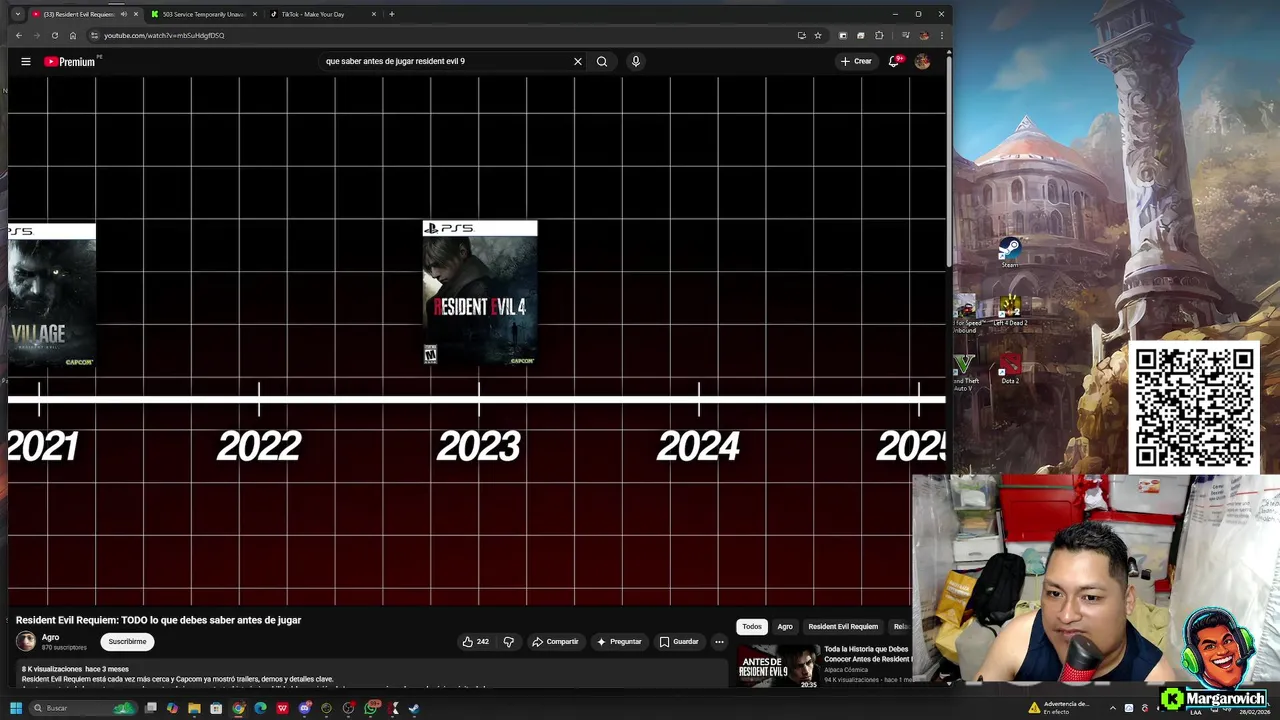The image size is (1280, 720).
Task: Open File Explorer from taskbar
Action: [x=194, y=708]
